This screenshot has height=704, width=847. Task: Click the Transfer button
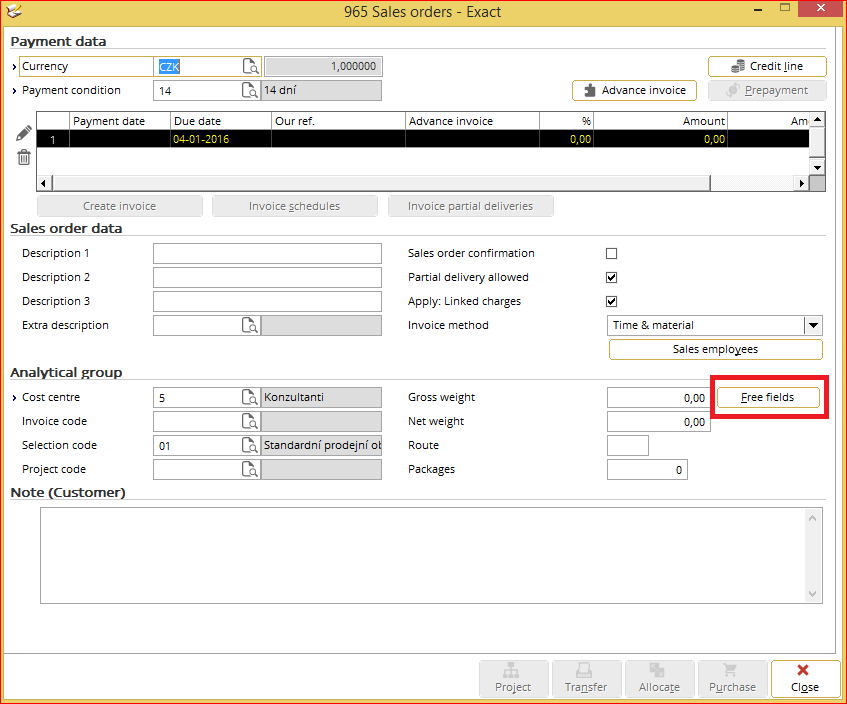pyautogui.click(x=586, y=679)
